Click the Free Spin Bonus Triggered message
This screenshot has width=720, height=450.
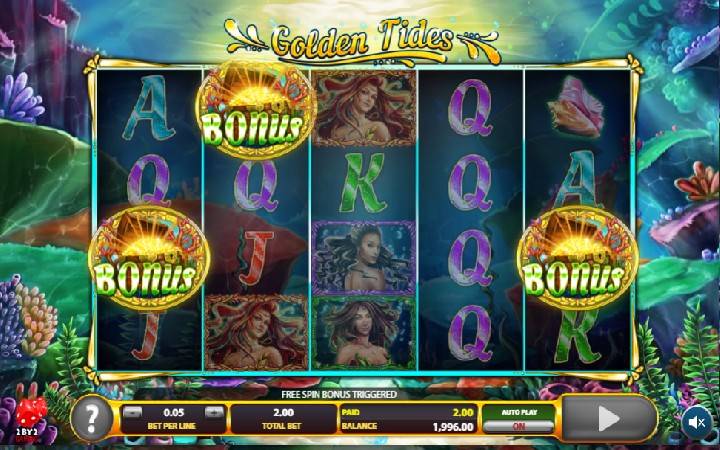(x=339, y=394)
